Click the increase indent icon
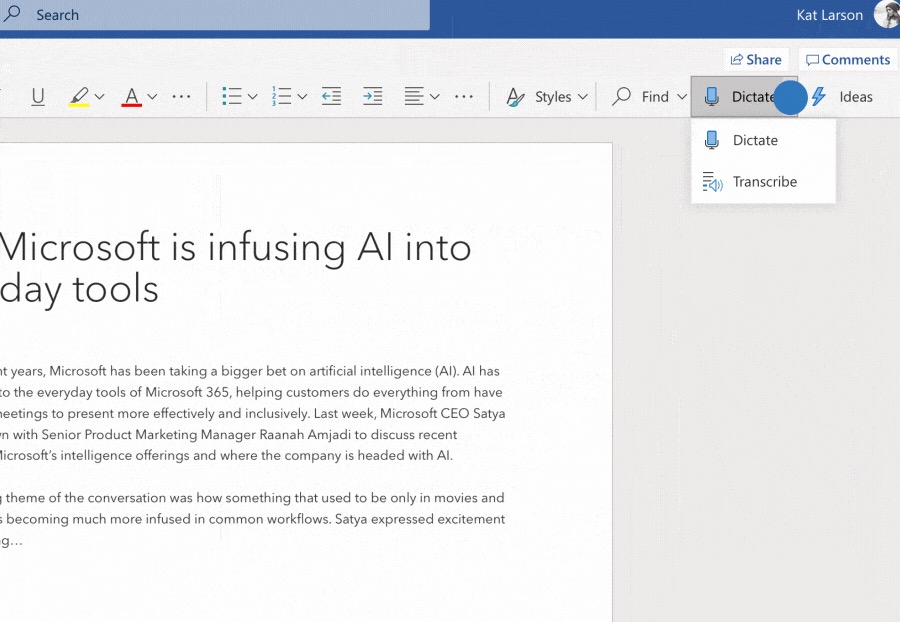900x622 pixels. [x=372, y=97]
